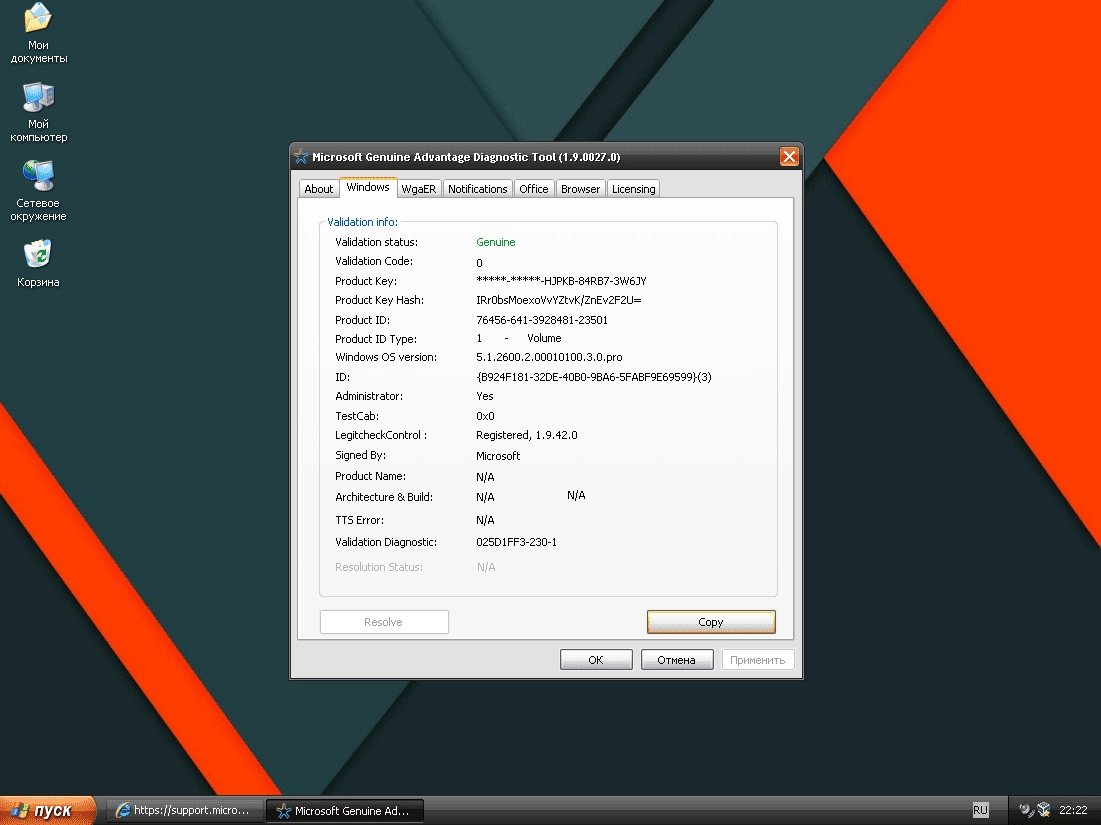Click the TTS Error label

click(x=360, y=520)
